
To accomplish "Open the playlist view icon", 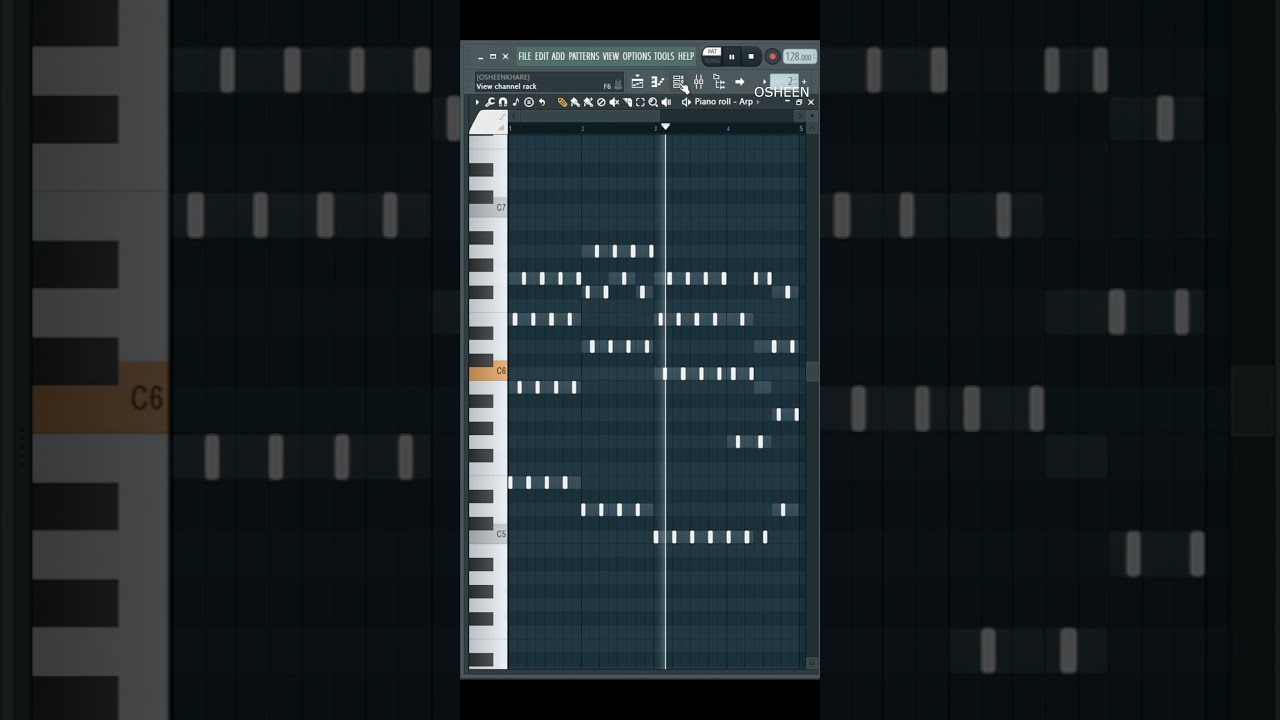I will 637,82.
